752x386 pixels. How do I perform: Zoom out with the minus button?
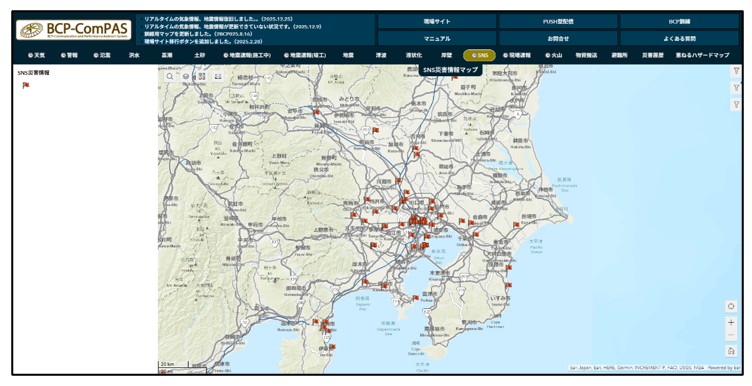pyautogui.click(x=731, y=334)
